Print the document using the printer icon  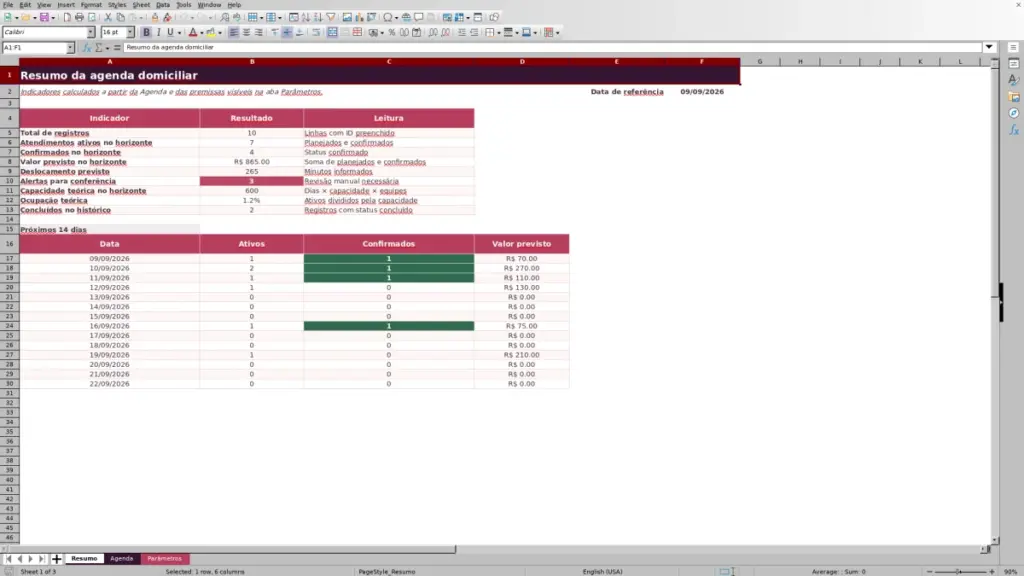[79, 18]
